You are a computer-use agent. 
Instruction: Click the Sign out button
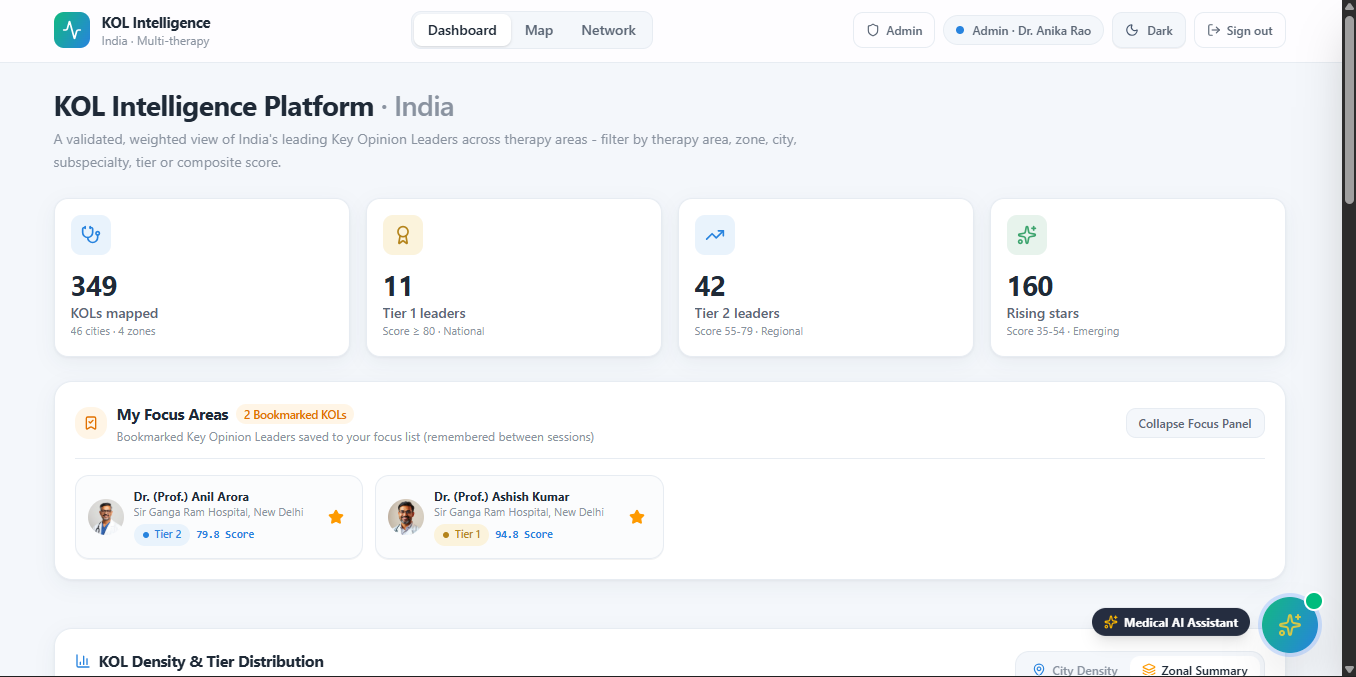click(1240, 30)
